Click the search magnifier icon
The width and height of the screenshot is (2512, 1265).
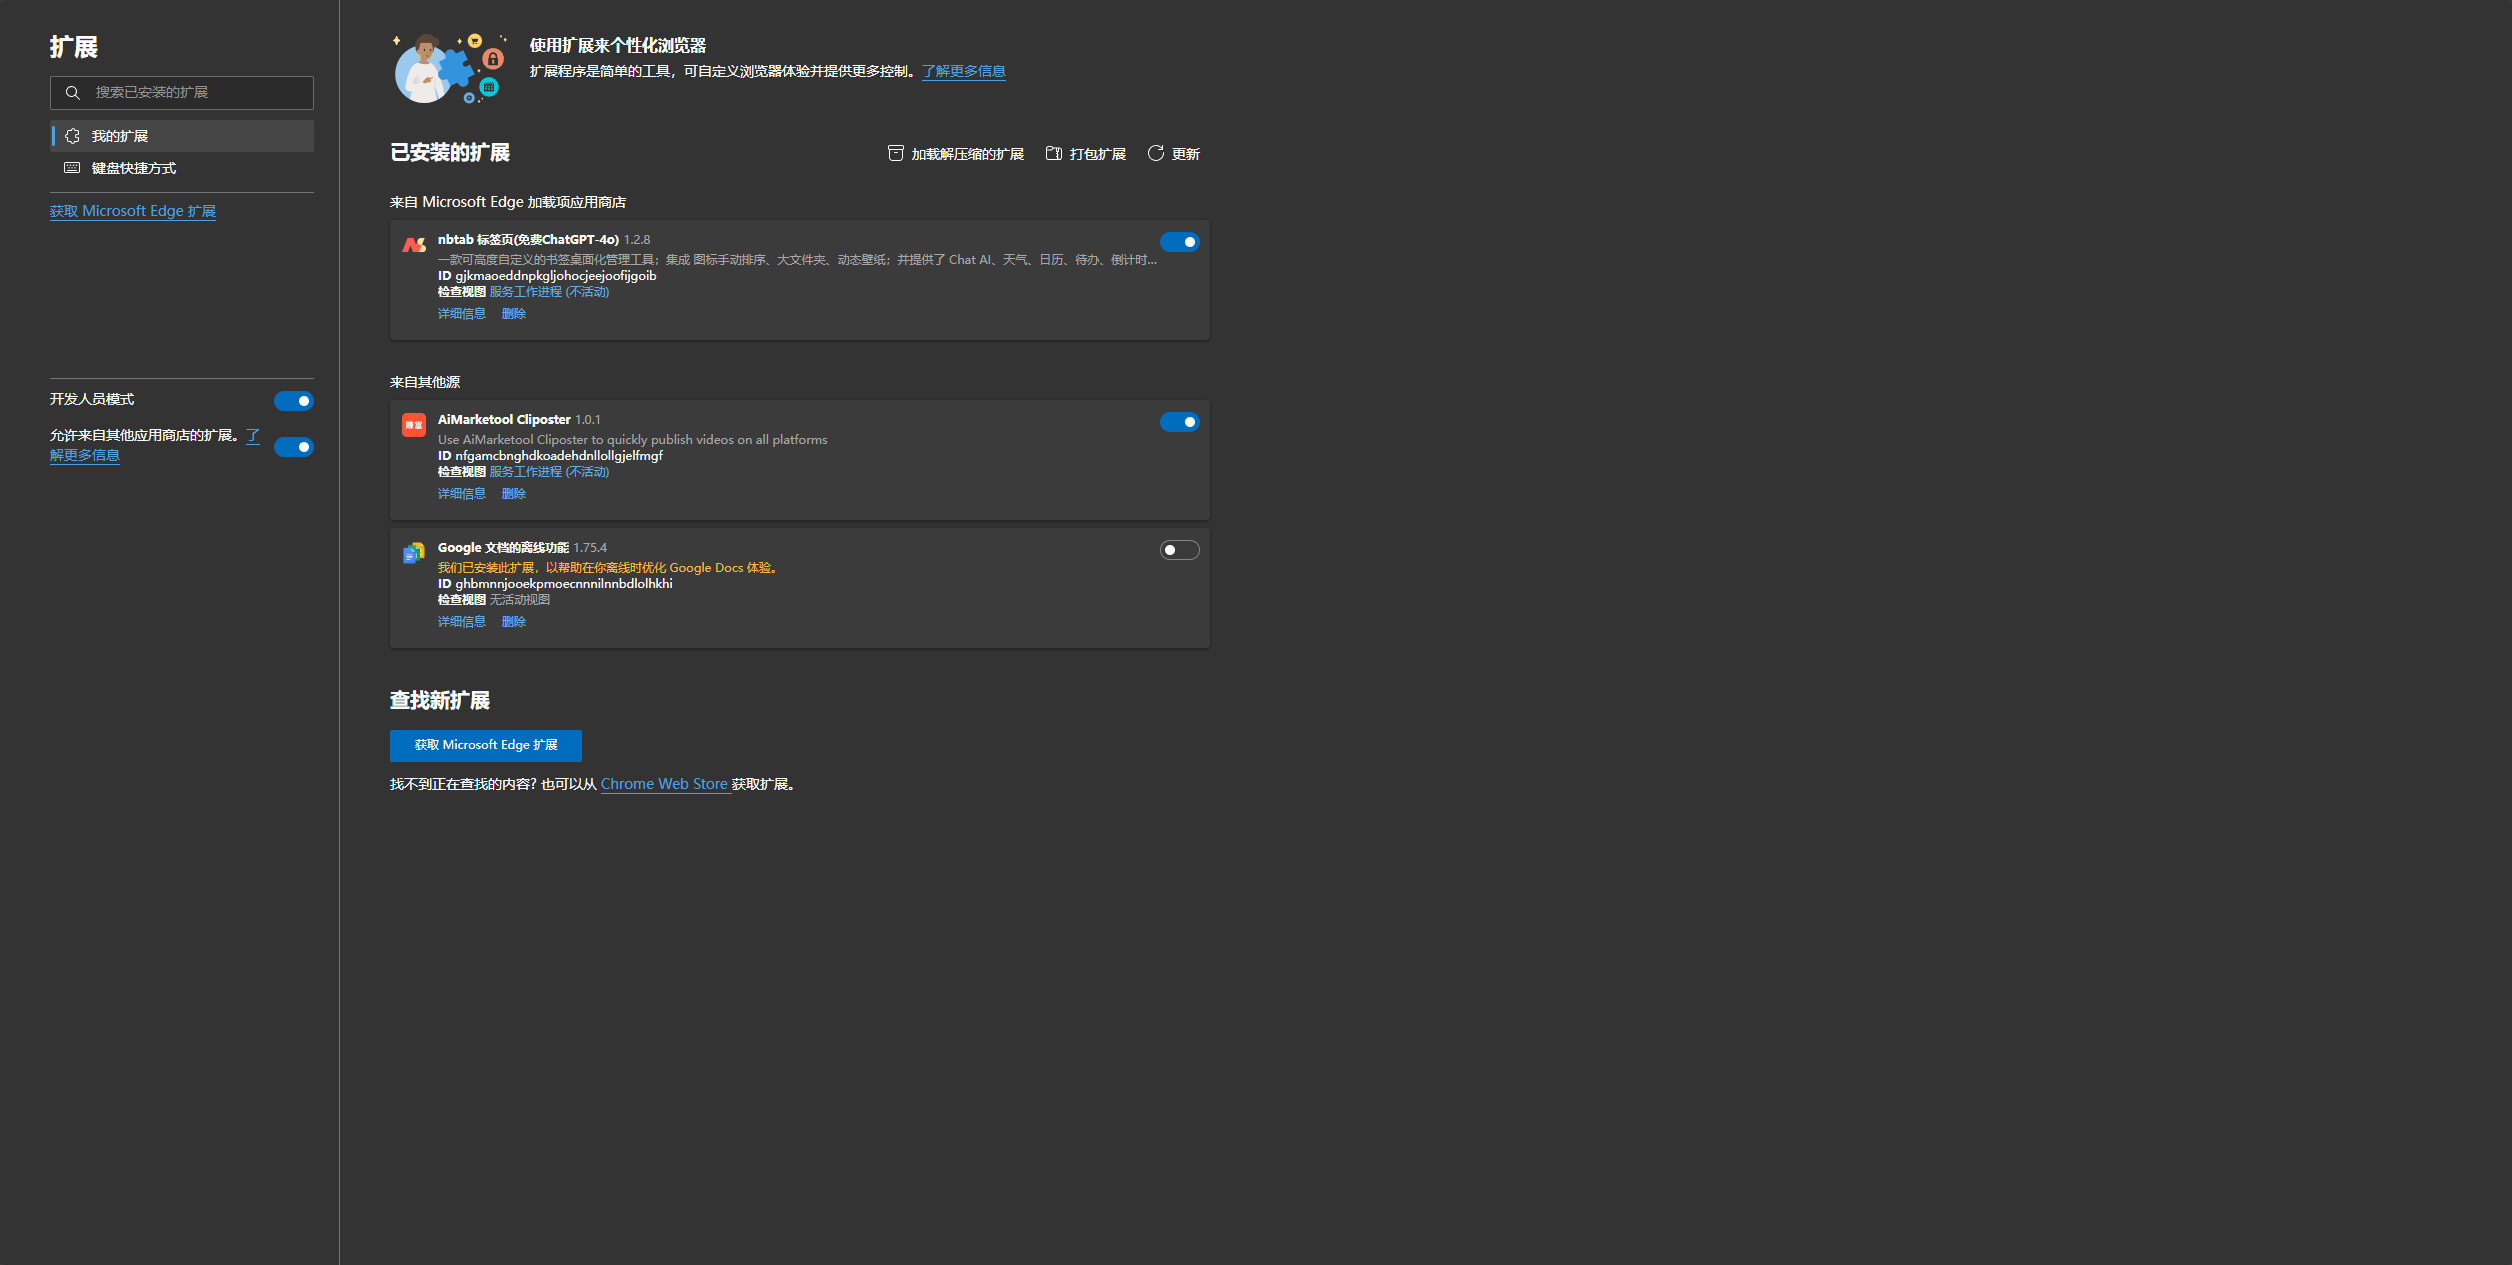(x=73, y=93)
